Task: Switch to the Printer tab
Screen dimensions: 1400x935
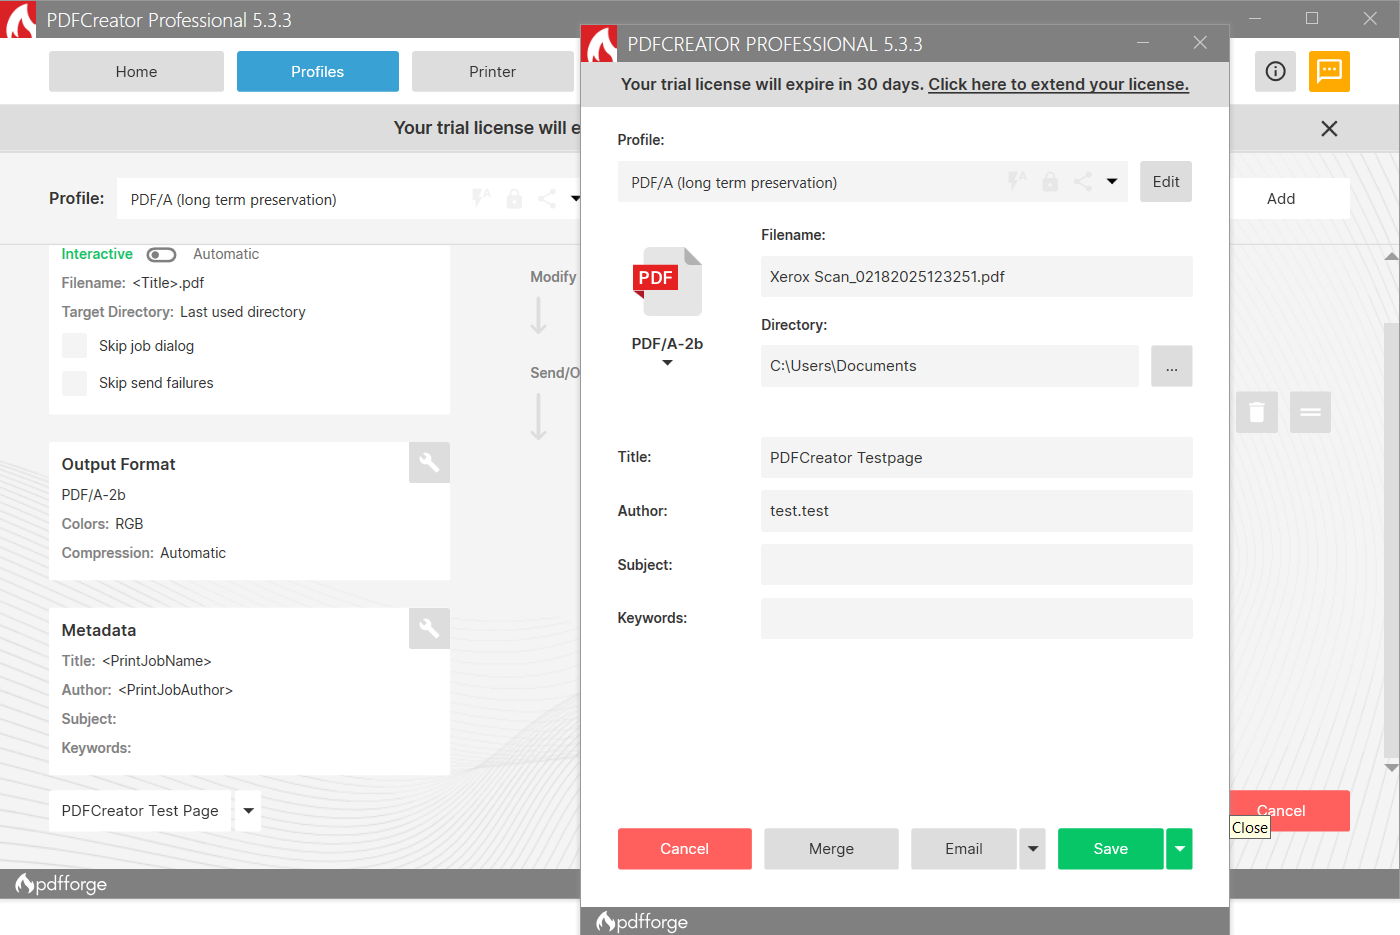Action: (x=492, y=71)
